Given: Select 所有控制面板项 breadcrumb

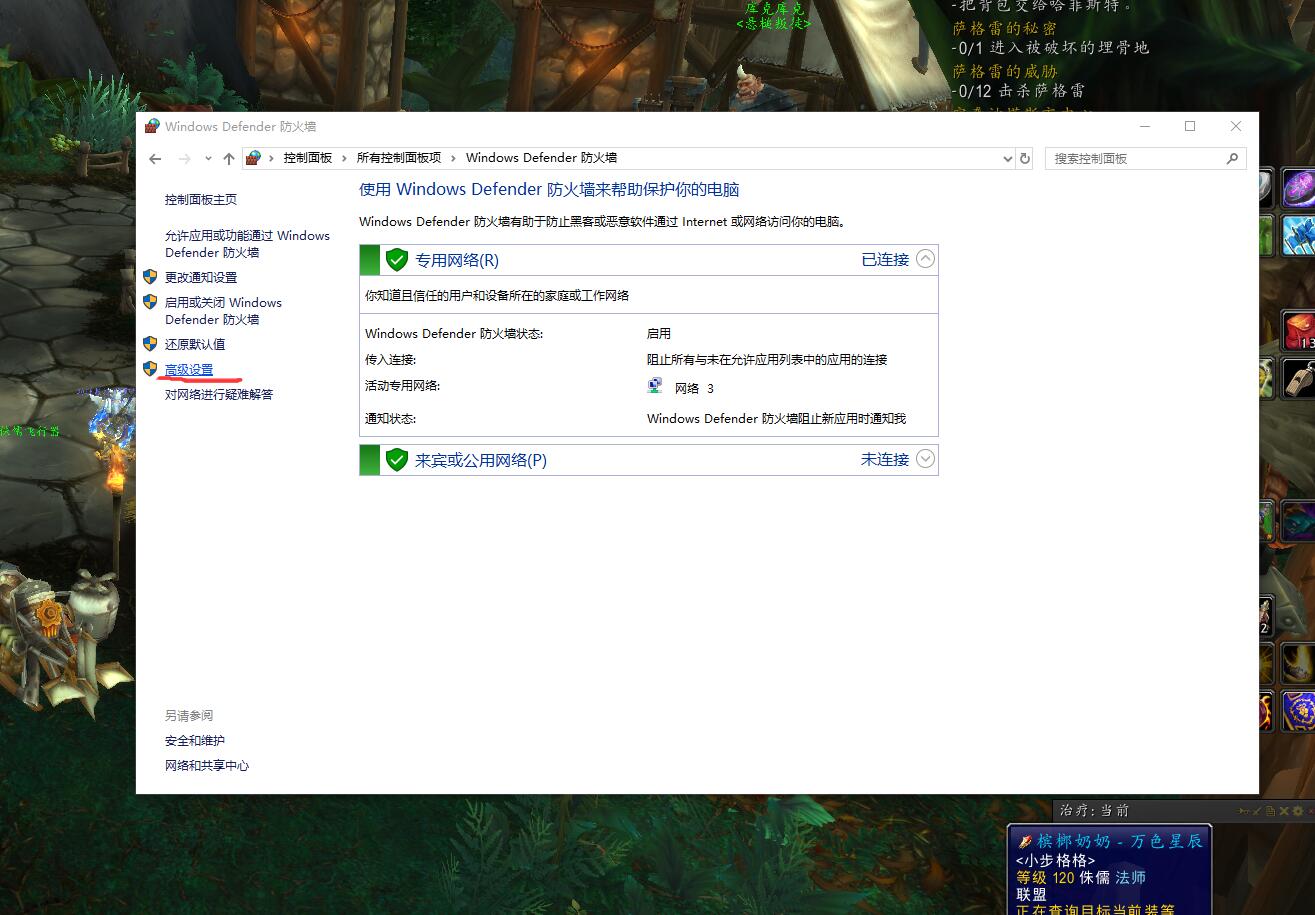Looking at the screenshot, I should (399, 158).
